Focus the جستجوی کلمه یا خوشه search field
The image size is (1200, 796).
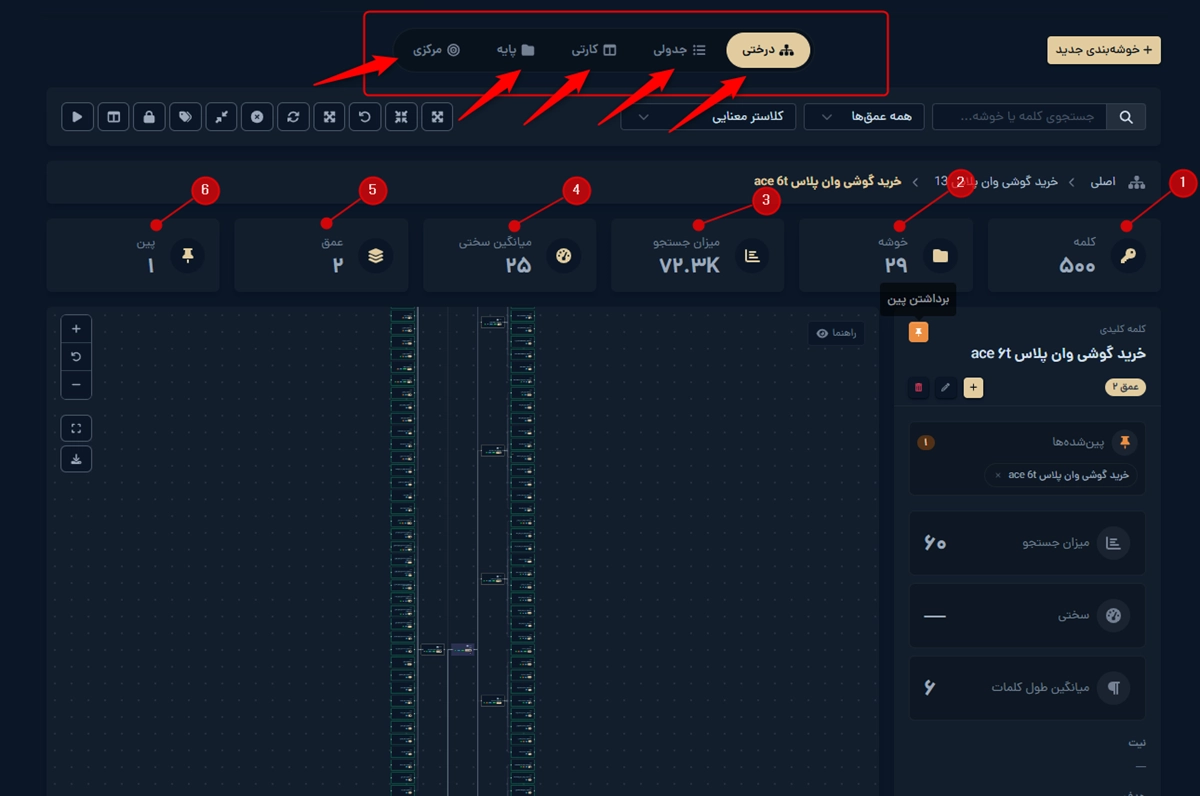point(1021,117)
